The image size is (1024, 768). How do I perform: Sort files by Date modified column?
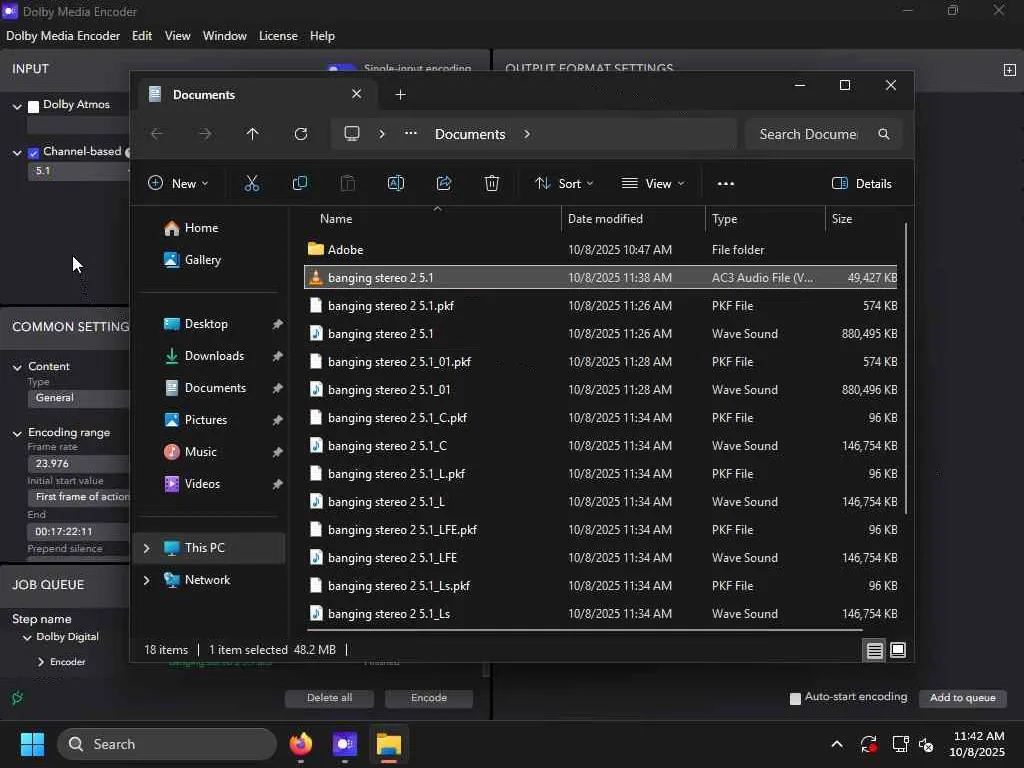(633, 219)
